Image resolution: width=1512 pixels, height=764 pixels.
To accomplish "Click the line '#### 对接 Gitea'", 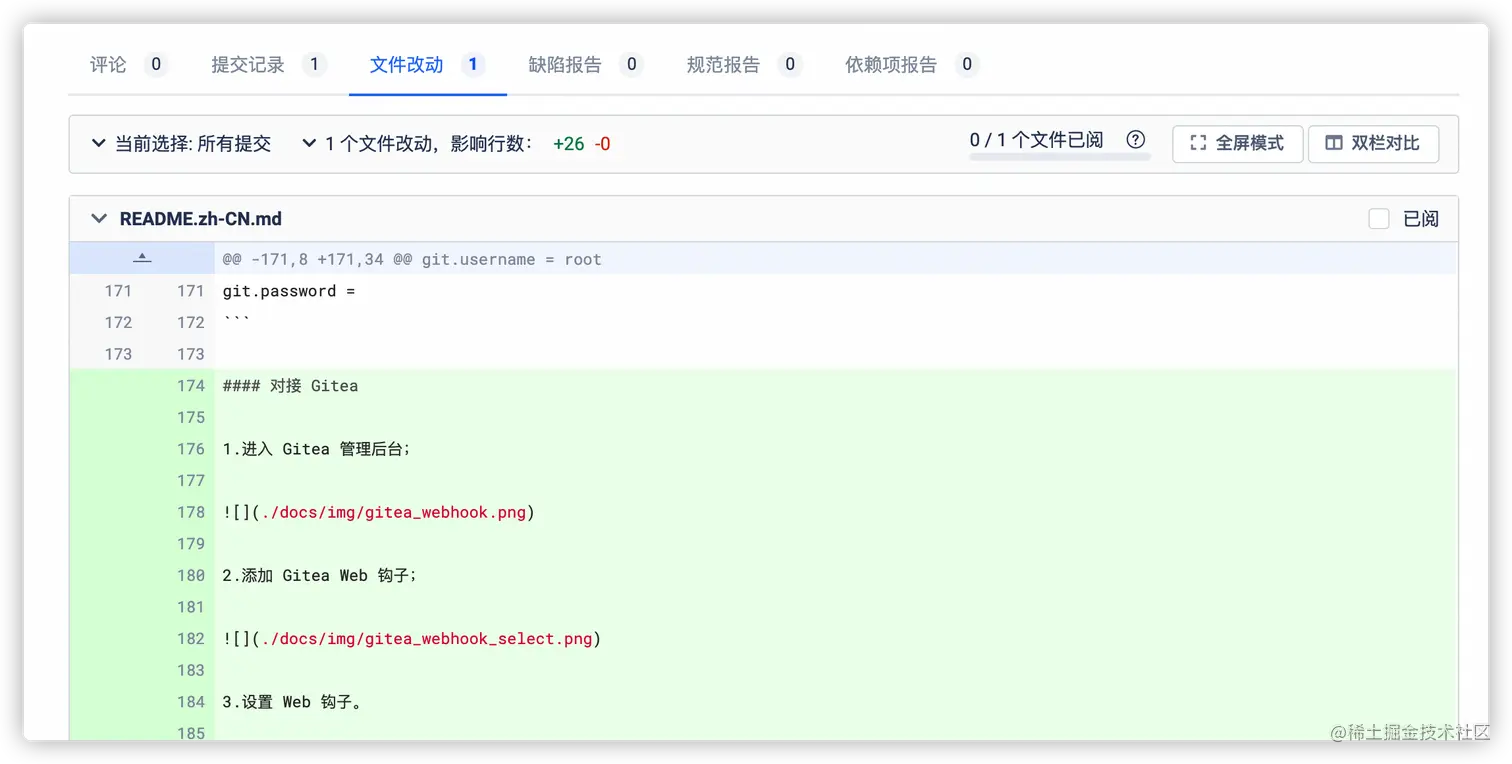I will point(290,386).
